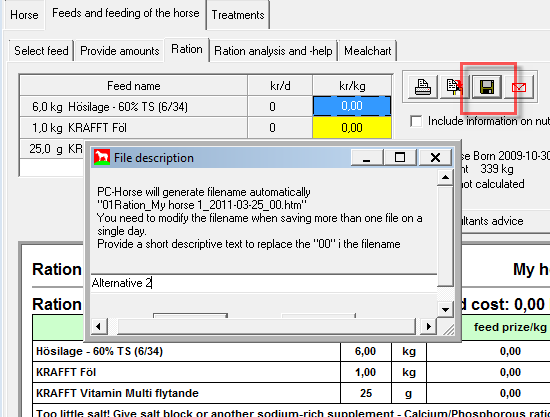Click KRAFFT Föl in the report table
This screenshot has height=417, width=550.
[66, 372]
